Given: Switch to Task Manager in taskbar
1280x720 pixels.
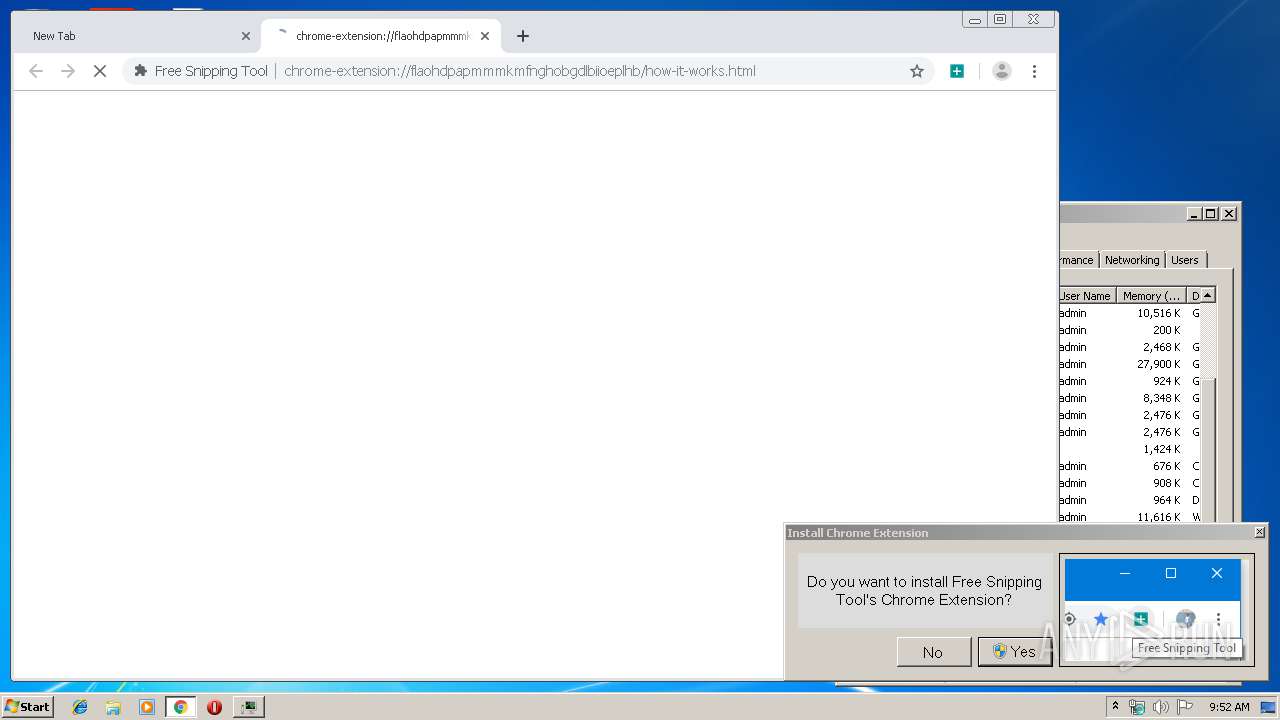Looking at the screenshot, I should (248, 707).
